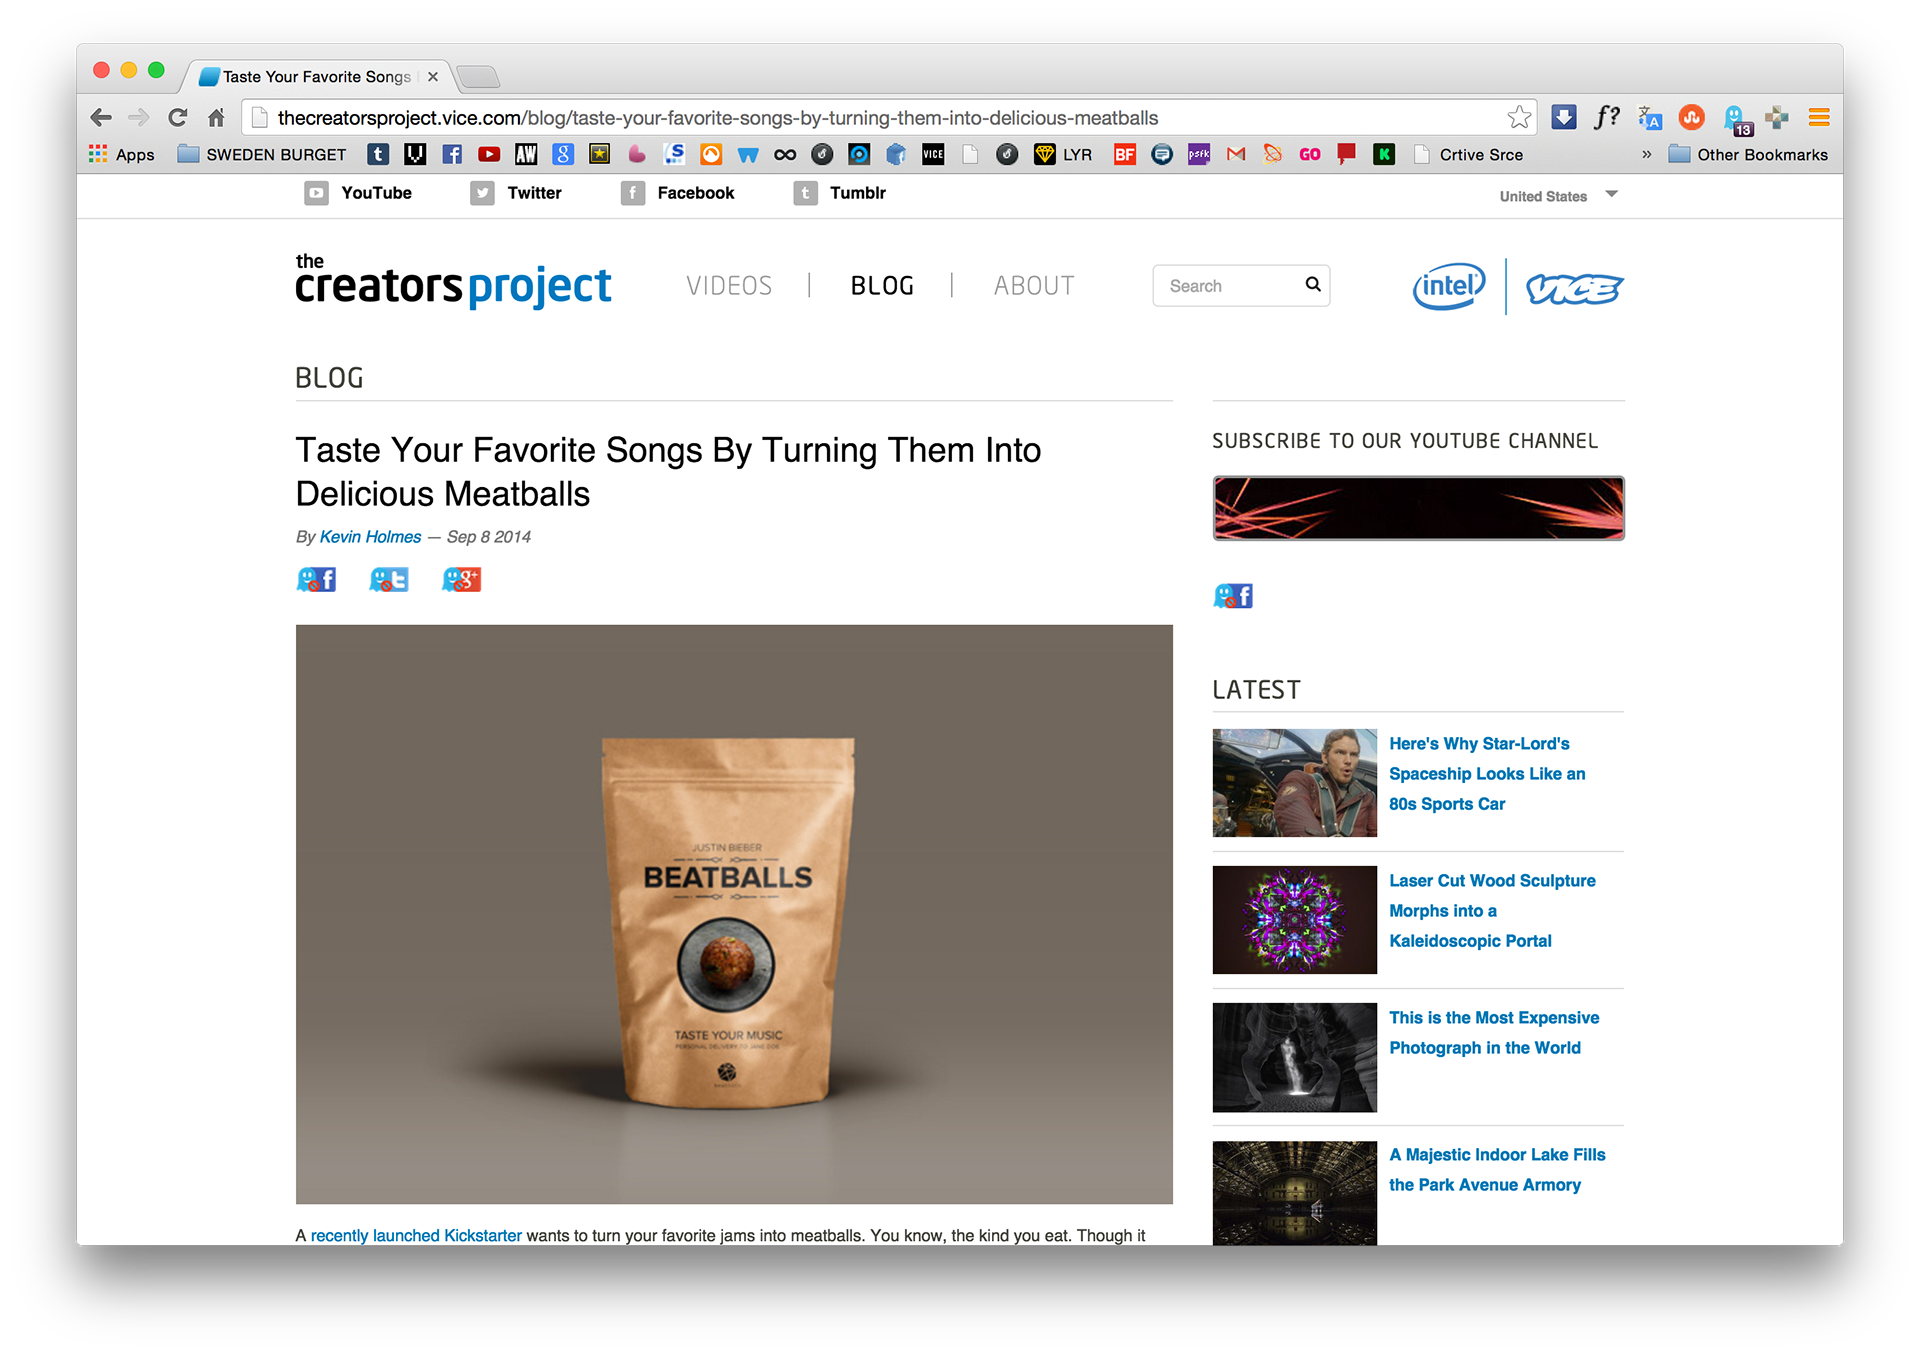Screen dimensions: 1920x1355
Task: Open the AW bookmark icon
Action: tap(526, 154)
